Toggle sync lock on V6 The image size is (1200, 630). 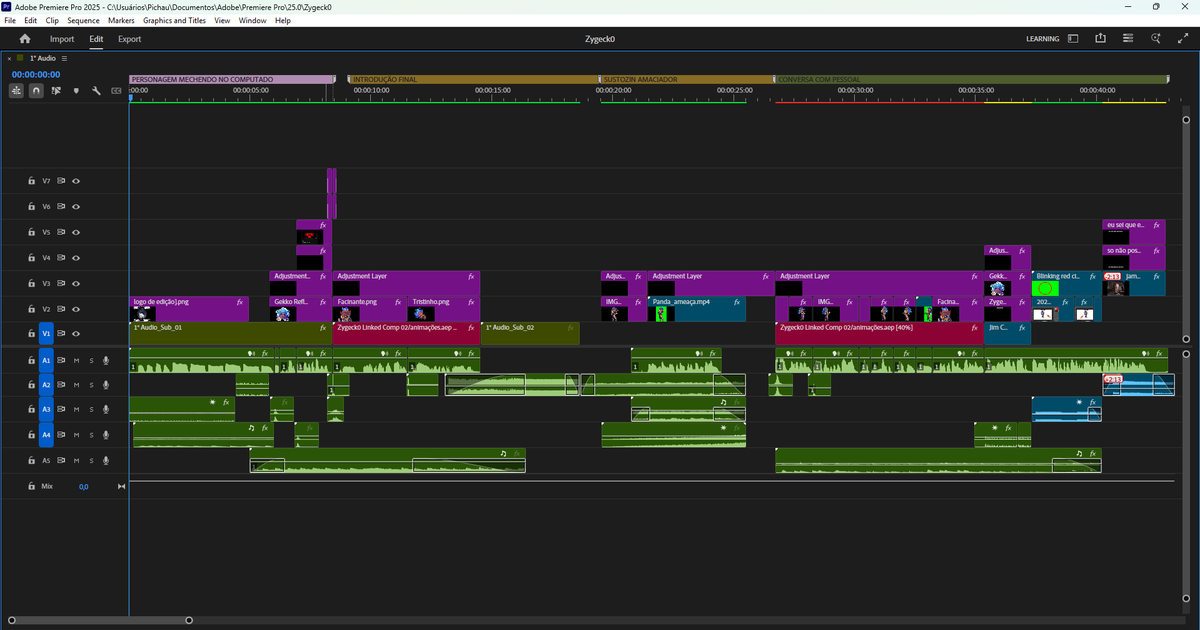coord(61,206)
